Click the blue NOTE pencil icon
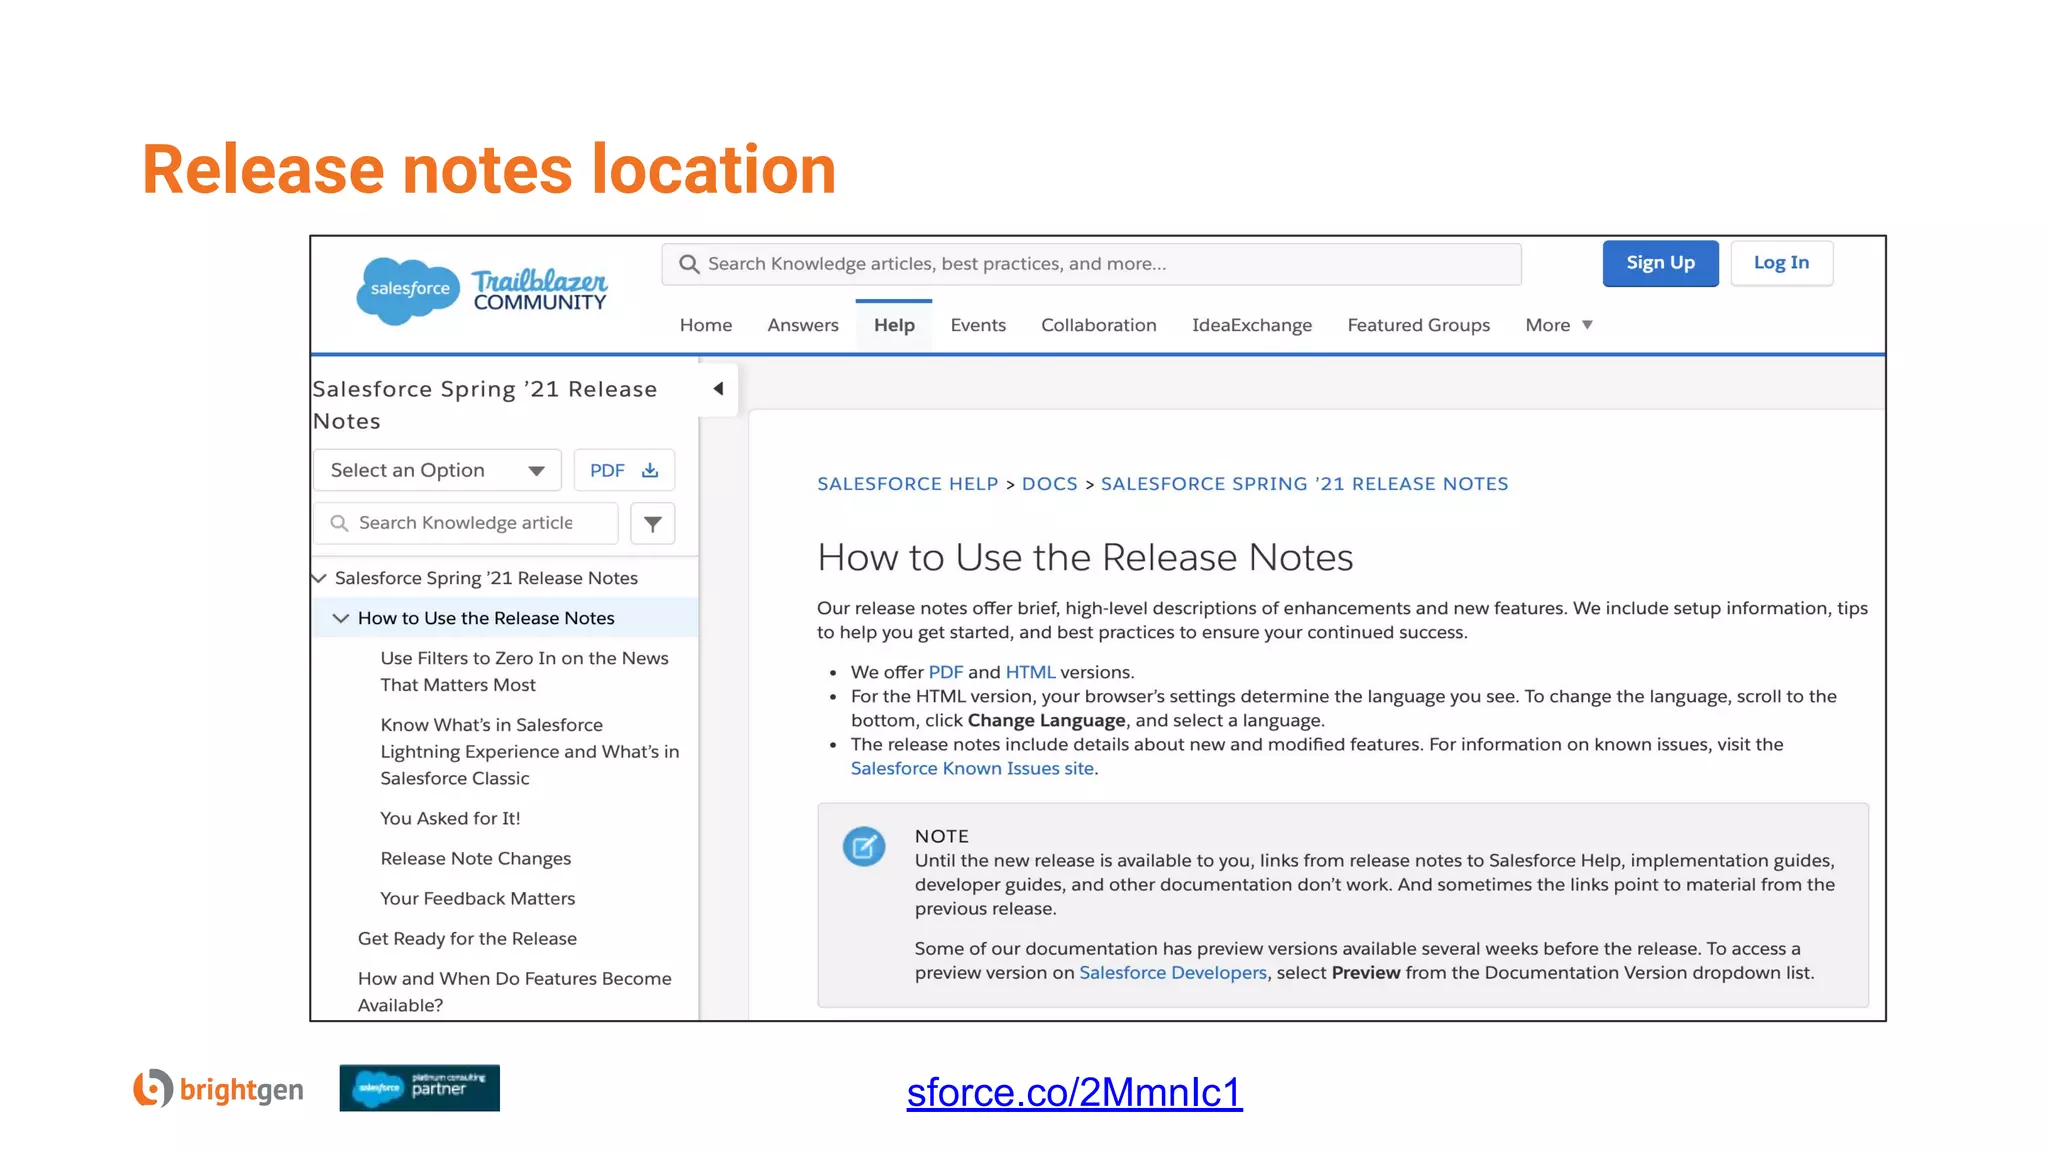Image resolution: width=2048 pixels, height=1152 pixels. click(864, 847)
